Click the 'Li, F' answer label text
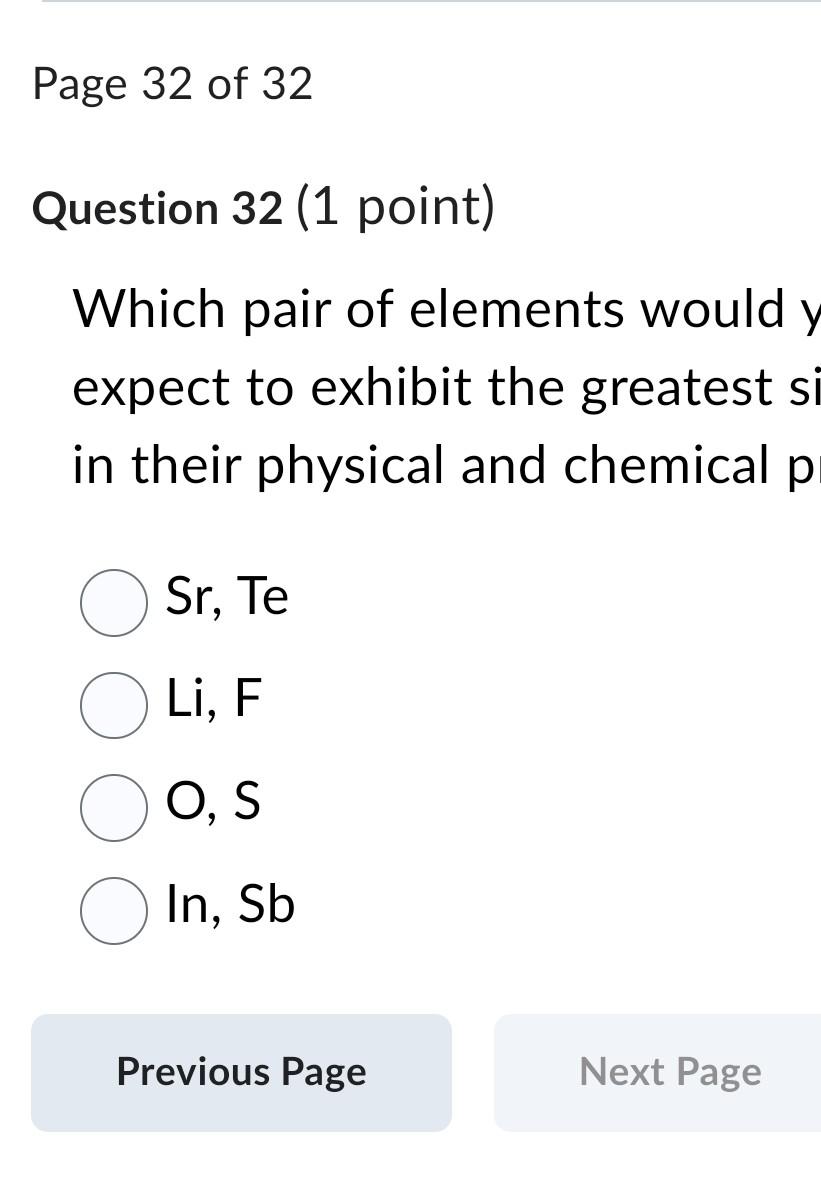 pos(211,699)
